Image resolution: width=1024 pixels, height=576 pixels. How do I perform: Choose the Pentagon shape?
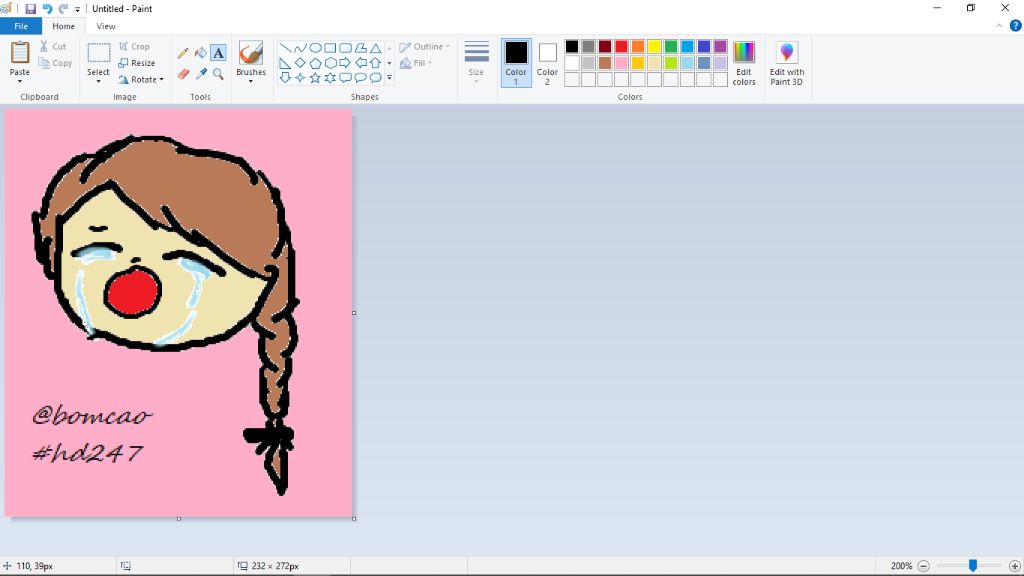(315, 63)
